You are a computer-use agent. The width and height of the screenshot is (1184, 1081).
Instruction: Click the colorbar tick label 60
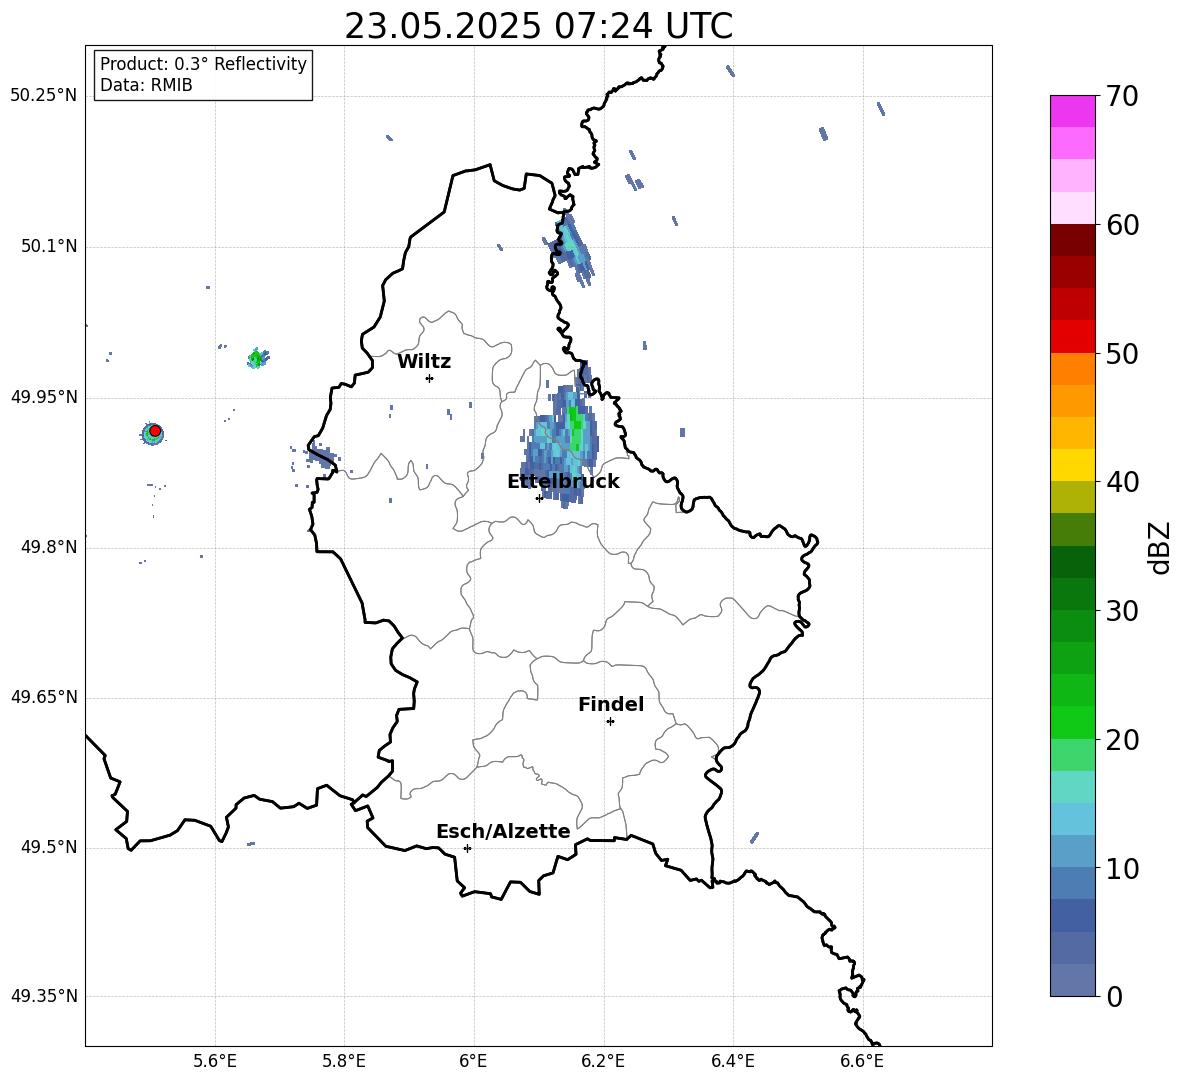pyautogui.click(x=1122, y=225)
